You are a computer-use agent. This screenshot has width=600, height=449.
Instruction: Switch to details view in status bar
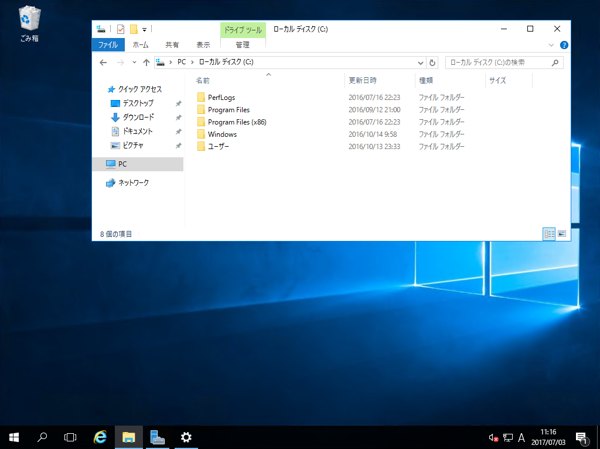[x=549, y=234]
